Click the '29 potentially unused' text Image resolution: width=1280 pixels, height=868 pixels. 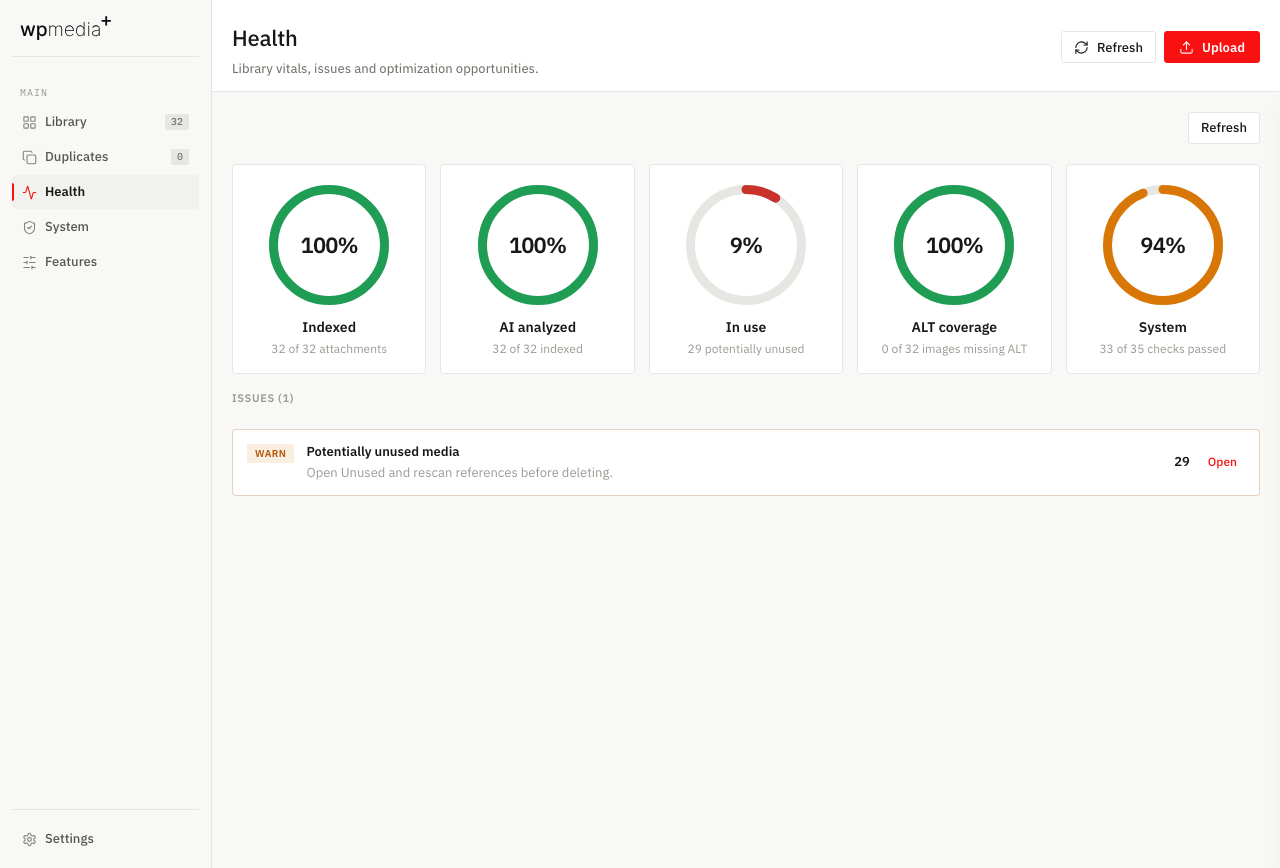point(746,349)
